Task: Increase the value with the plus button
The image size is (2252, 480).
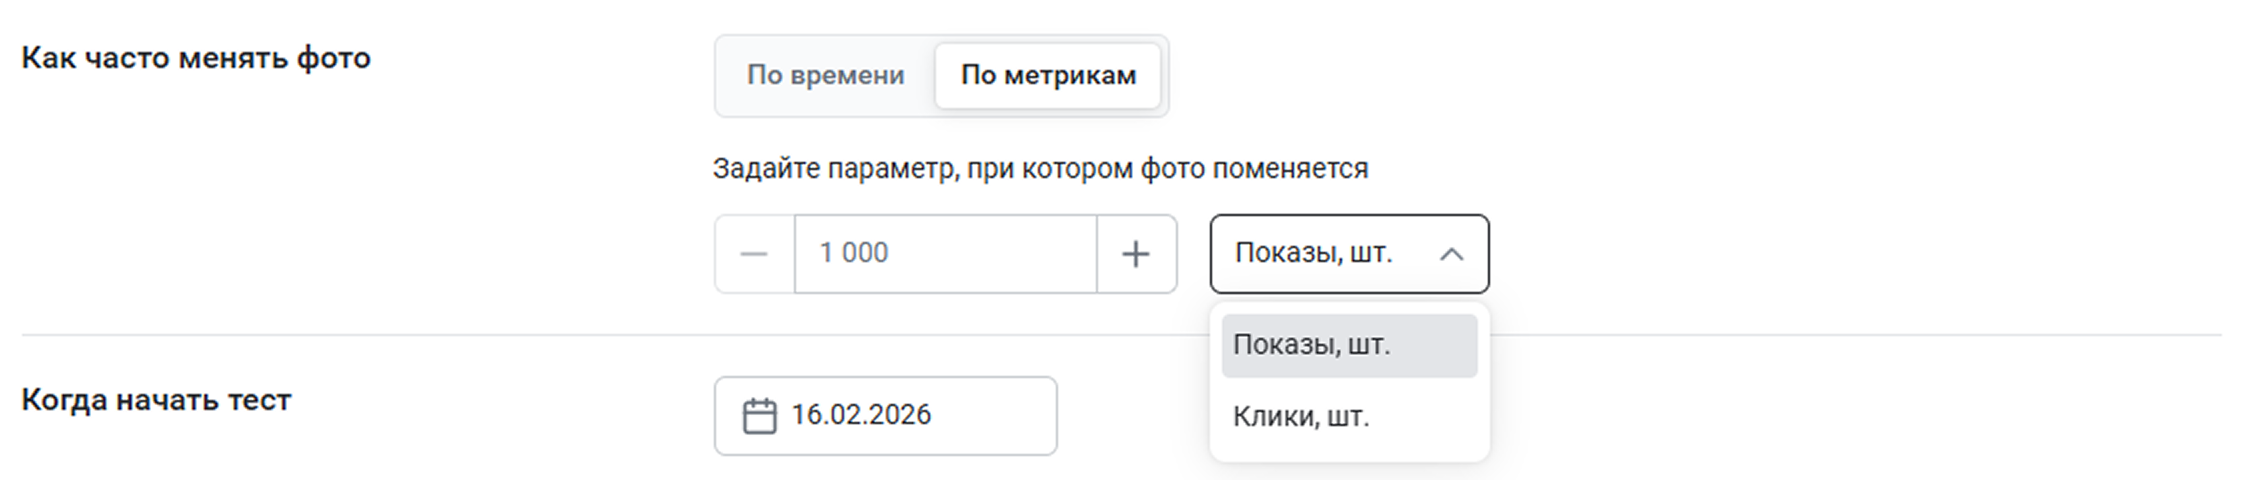Action: coord(1135,254)
